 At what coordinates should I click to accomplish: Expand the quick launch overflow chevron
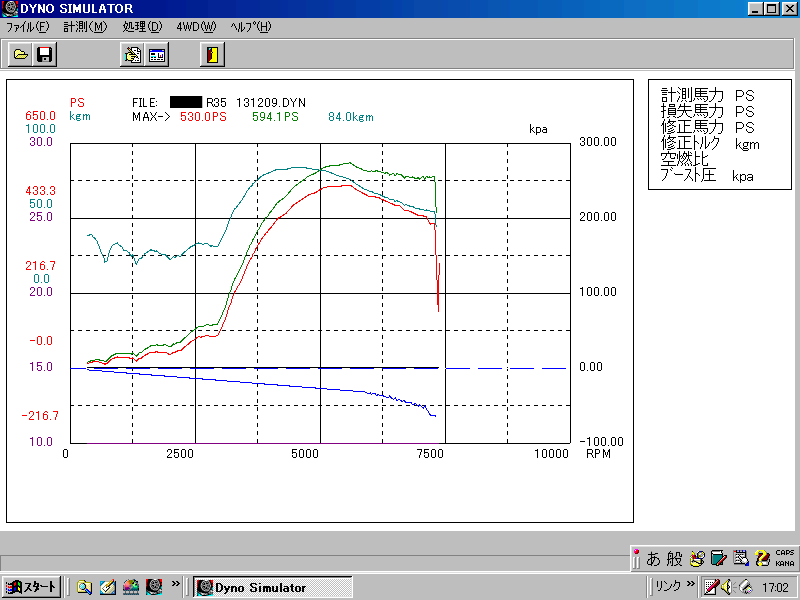coord(176,585)
